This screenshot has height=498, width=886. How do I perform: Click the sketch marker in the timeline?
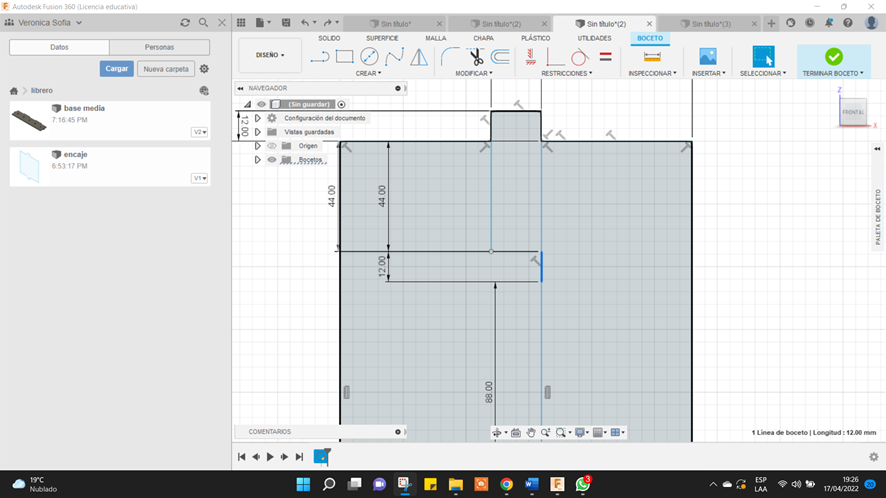(x=321, y=456)
